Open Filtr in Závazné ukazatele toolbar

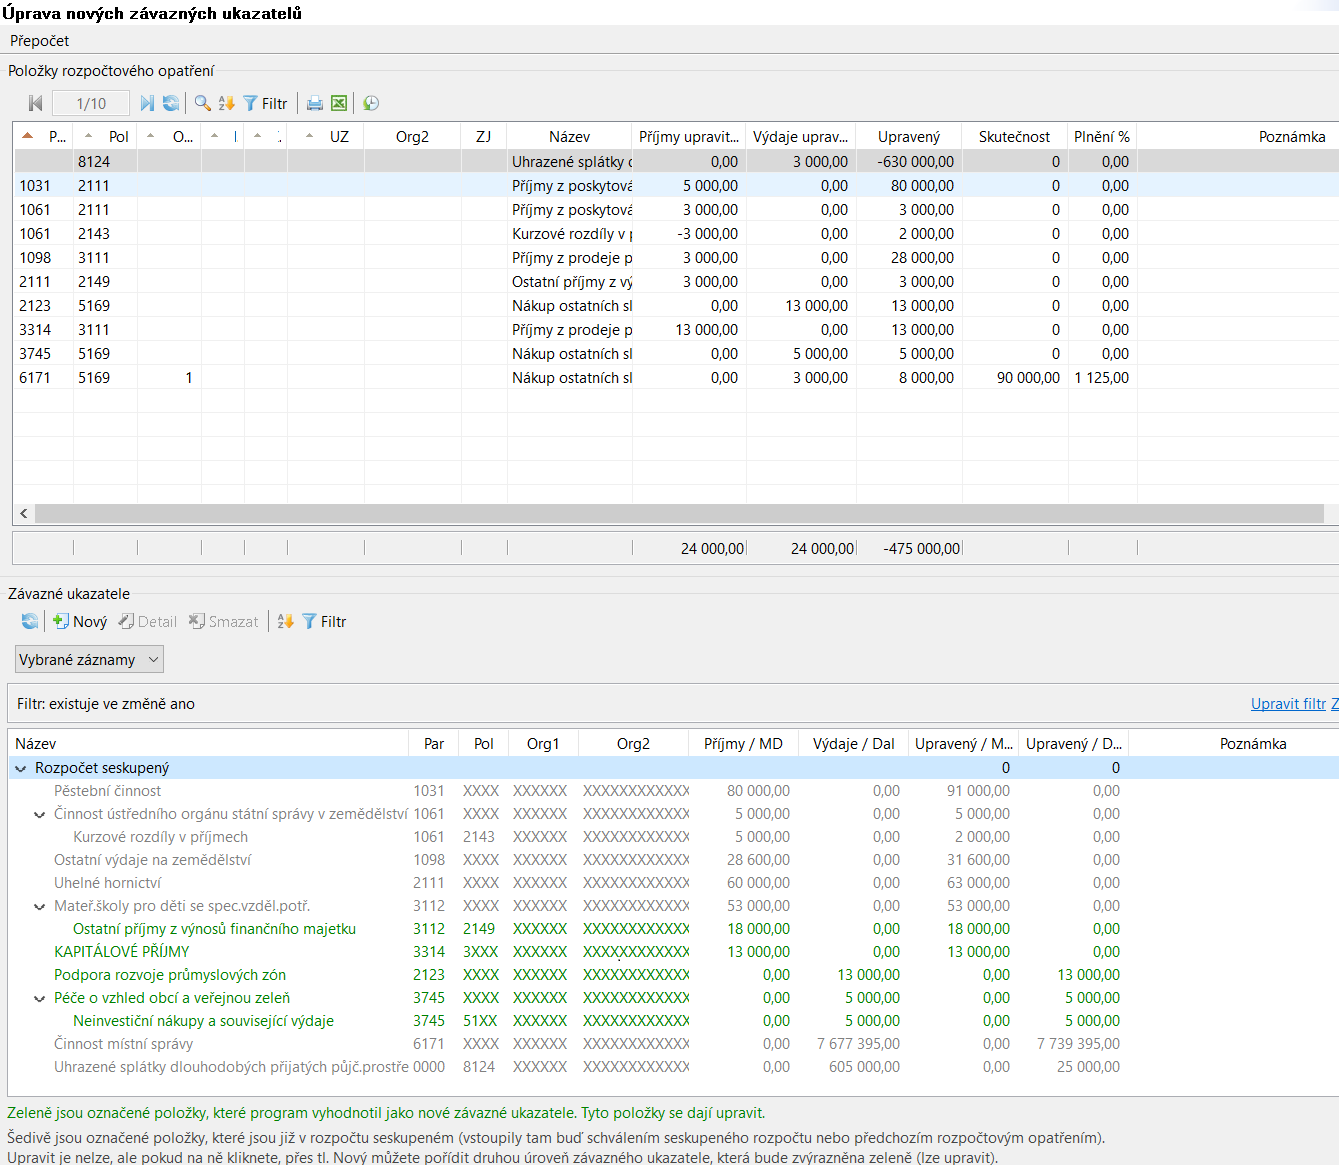tap(324, 621)
